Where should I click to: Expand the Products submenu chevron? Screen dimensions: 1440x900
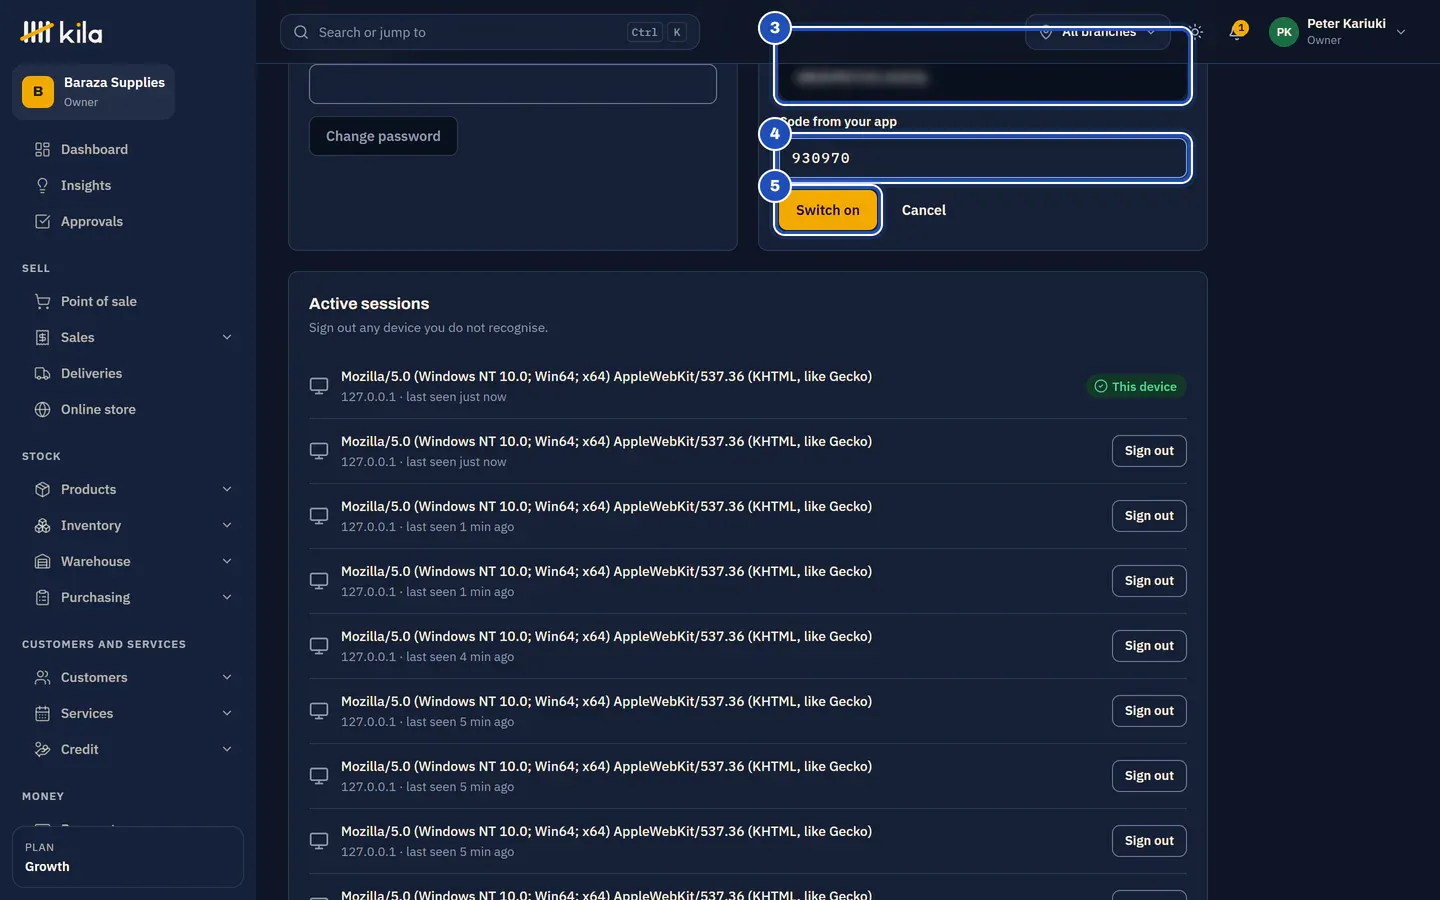227,489
